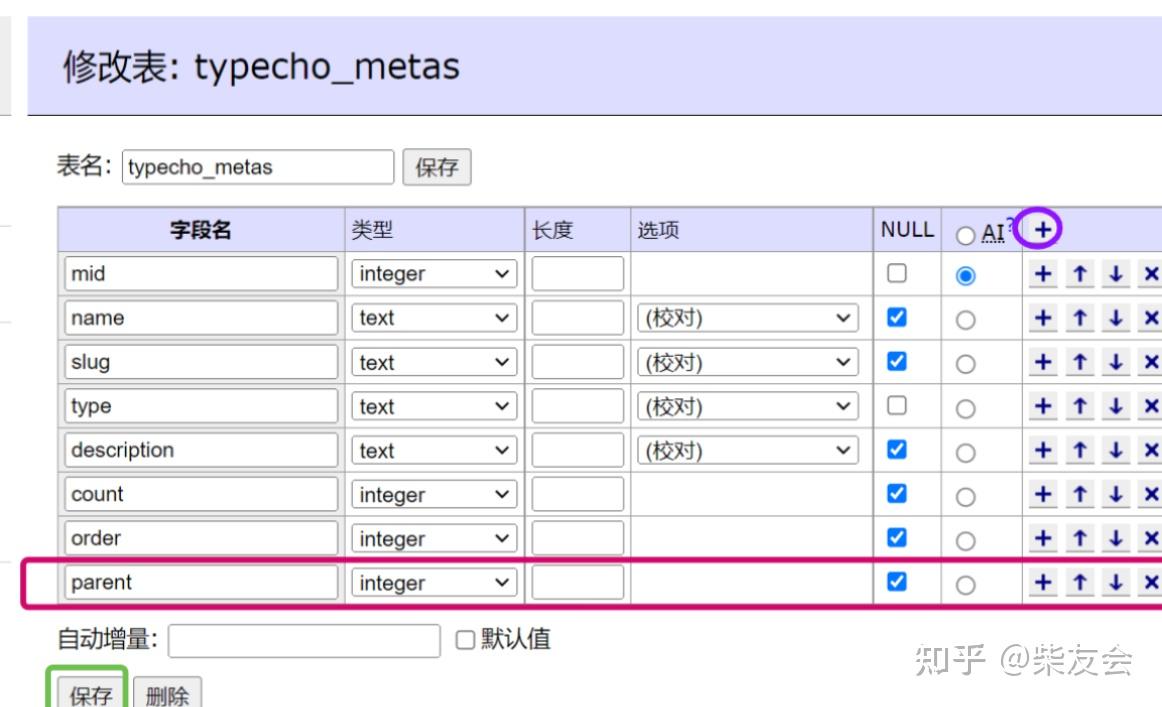Image resolution: width=1162 pixels, height=707 pixels.
Task: Insert a column after the count row
Action: [x=1043, y=493]
